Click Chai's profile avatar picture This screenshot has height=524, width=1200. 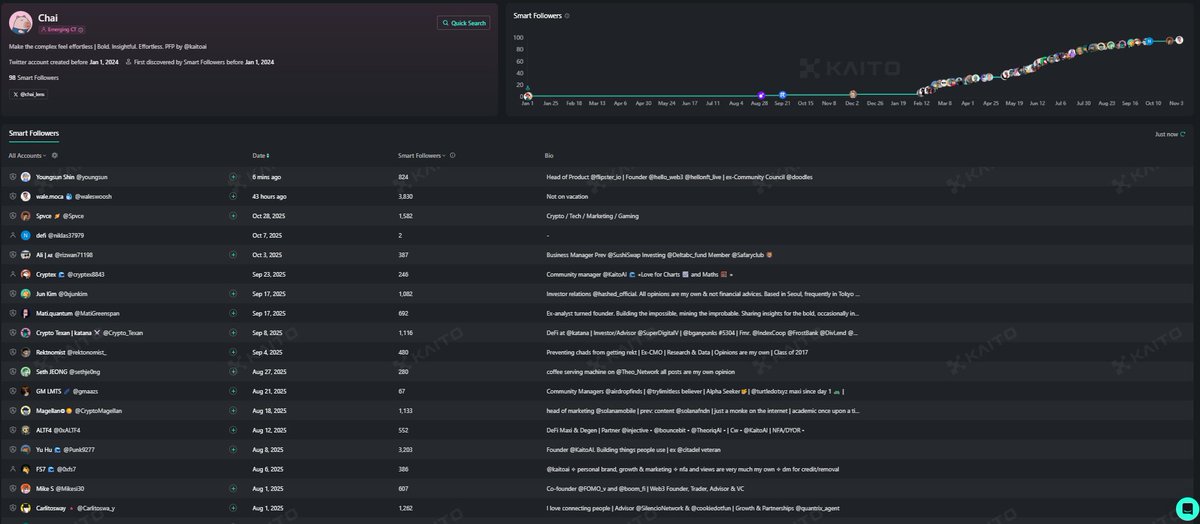click(x=20, y=23)
